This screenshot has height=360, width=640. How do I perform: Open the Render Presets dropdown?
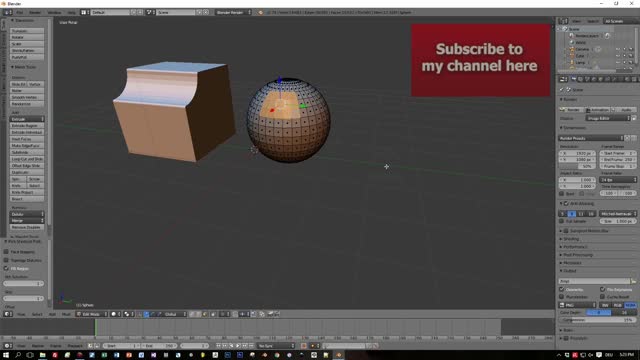pyautogui.click(x=591, y=138)
